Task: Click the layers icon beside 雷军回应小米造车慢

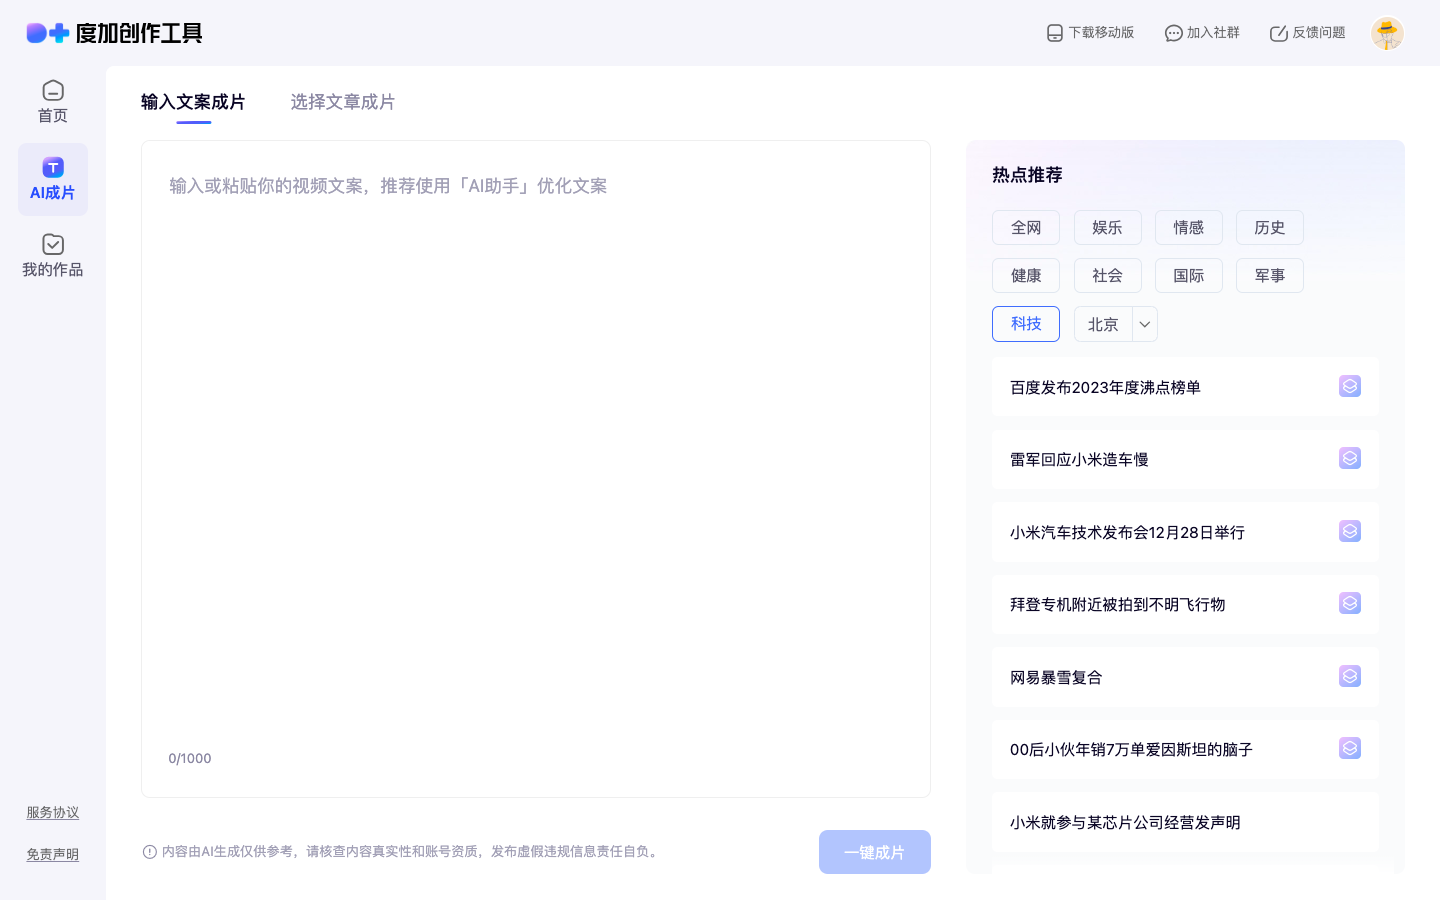Action: coord(1349,458)
